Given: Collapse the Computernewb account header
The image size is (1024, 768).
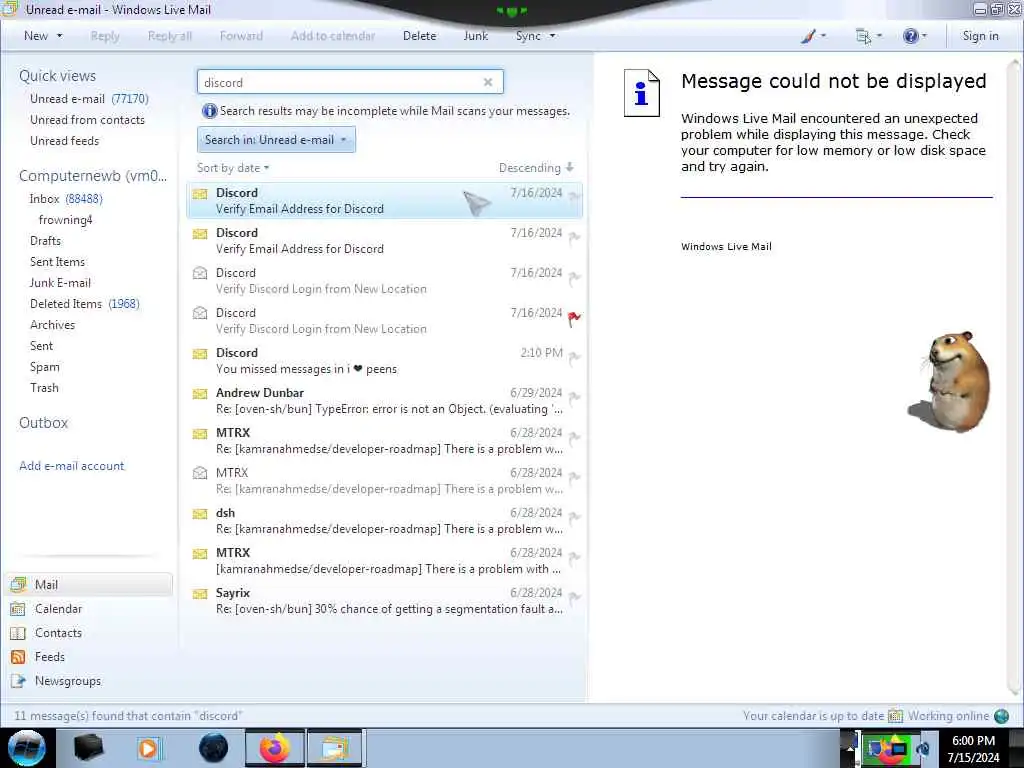Looking at the screenshot, I should [93, 176].
